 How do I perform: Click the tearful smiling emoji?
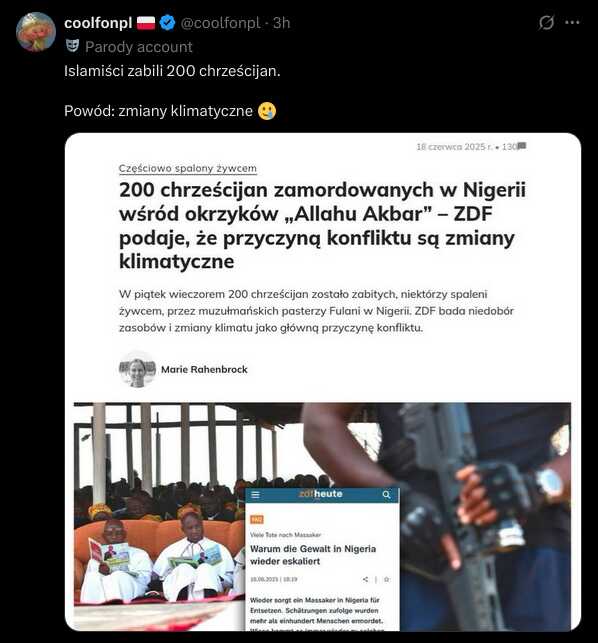pos(267,111)
